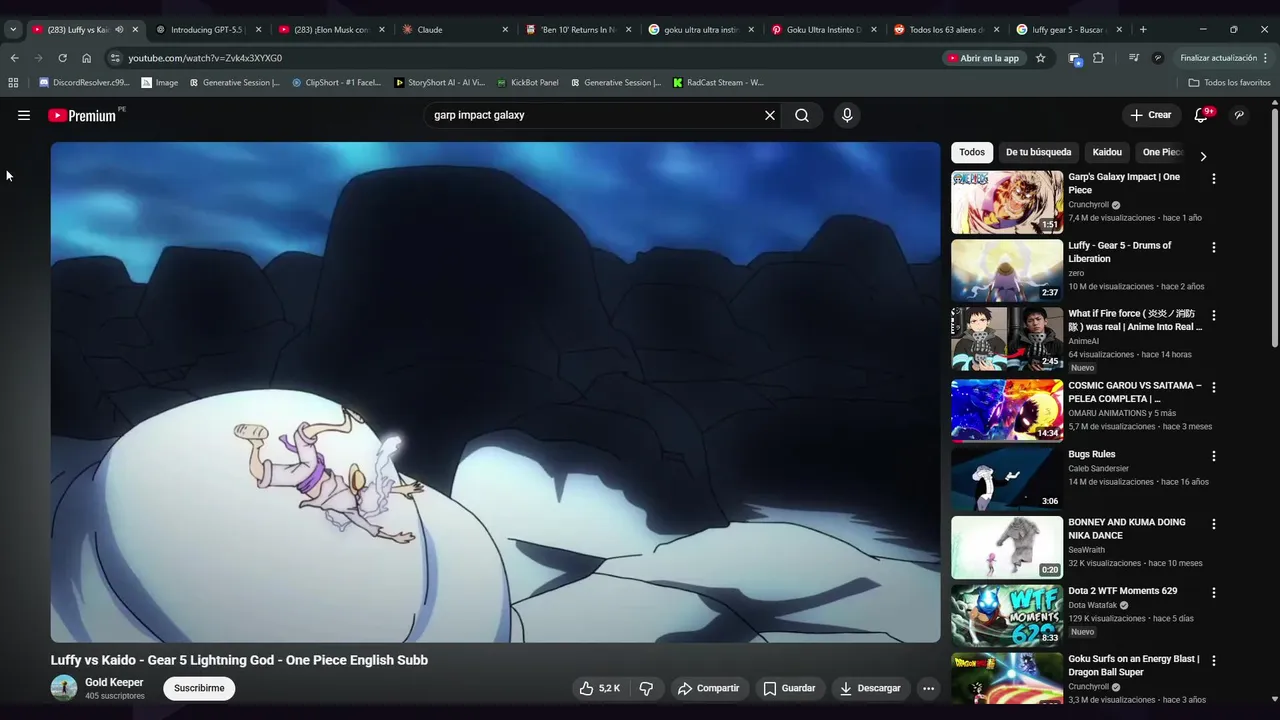
Task: Open Dota 2 WTF Moments thumbnail
Action: pos(1007,615)
